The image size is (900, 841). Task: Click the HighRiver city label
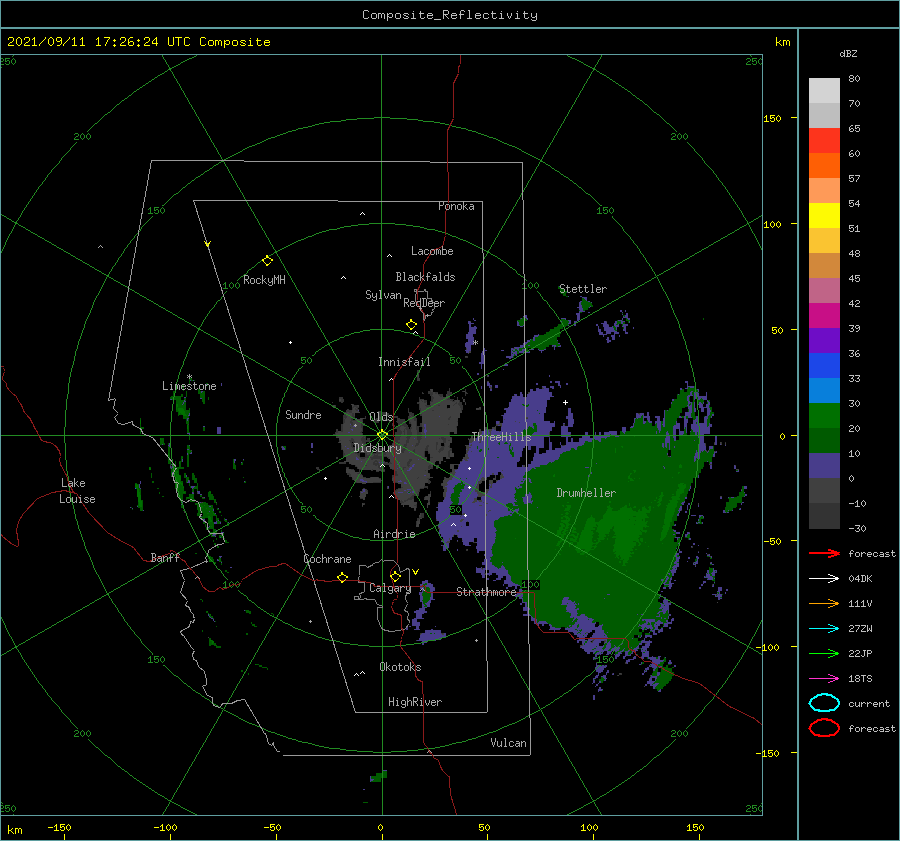pyautogui.click(x=414, y=702)
